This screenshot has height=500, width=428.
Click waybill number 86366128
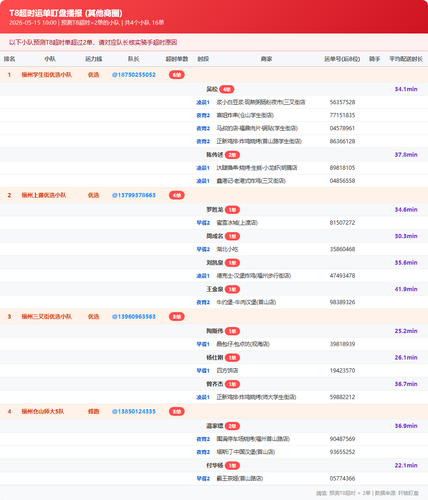[x=342, y=141]
